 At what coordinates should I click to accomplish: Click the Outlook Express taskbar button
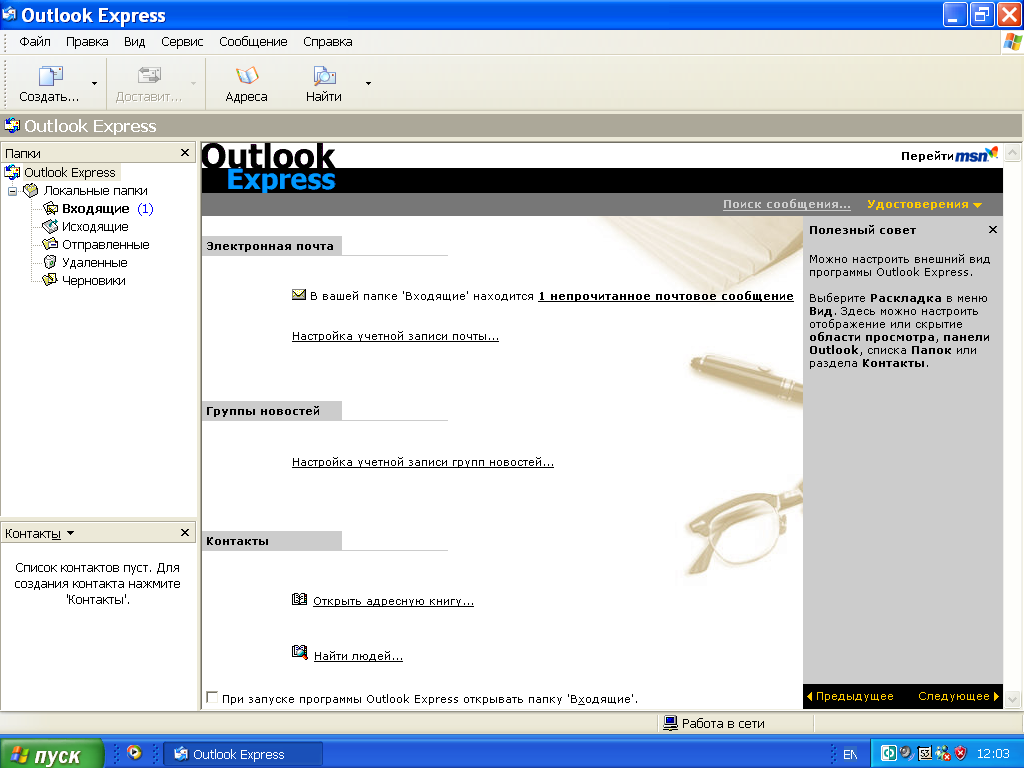point(242,754)
